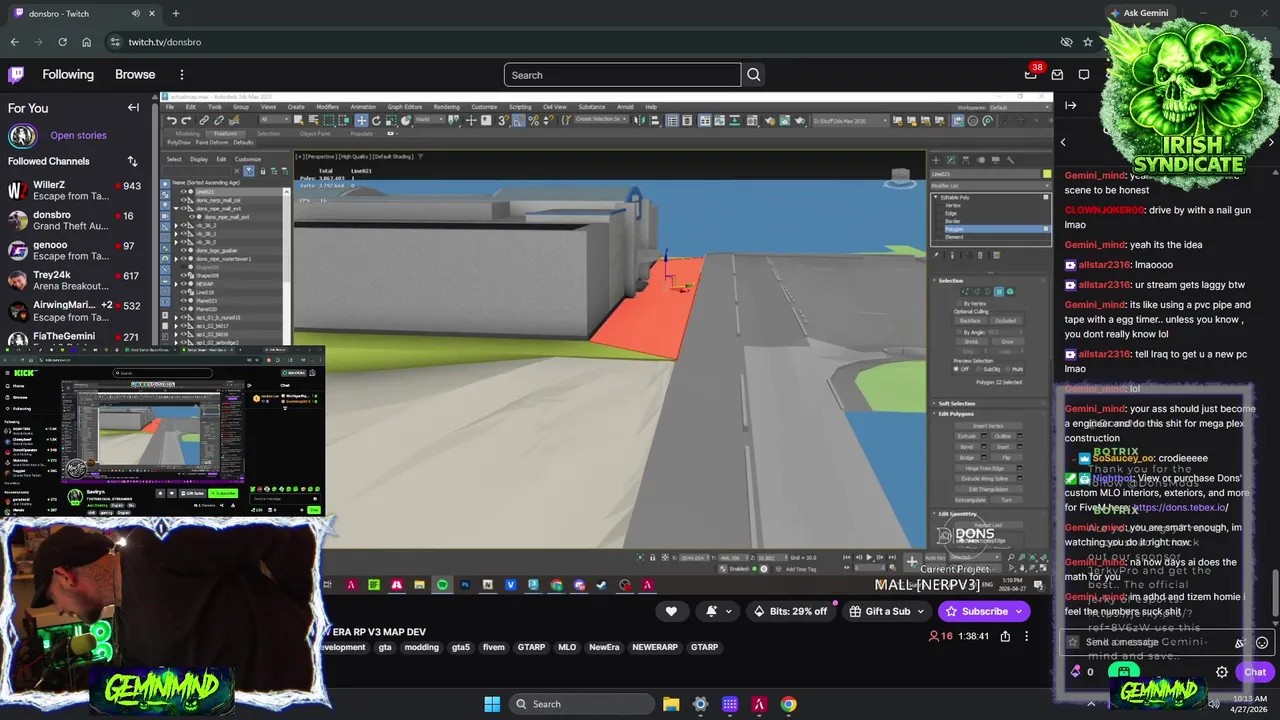Open File Explorer from taskbar
The height and width of the screenshot is (720, 1280).
pos(671,704)
